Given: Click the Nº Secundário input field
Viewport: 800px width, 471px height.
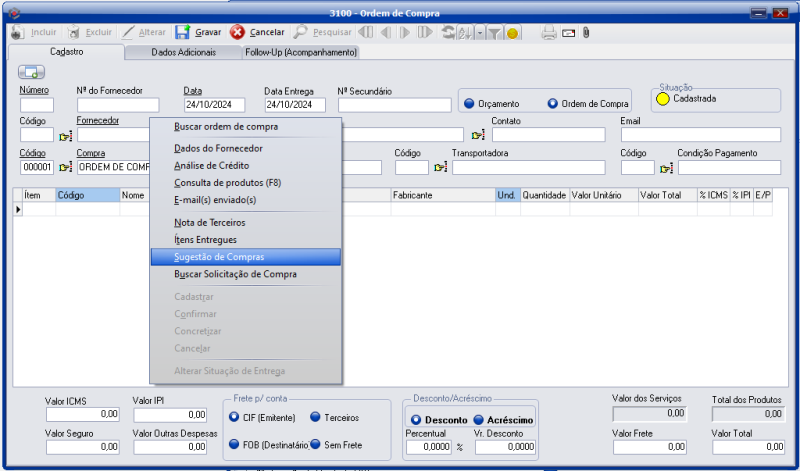Looking at the screenshot, I should tap(394, 105).
